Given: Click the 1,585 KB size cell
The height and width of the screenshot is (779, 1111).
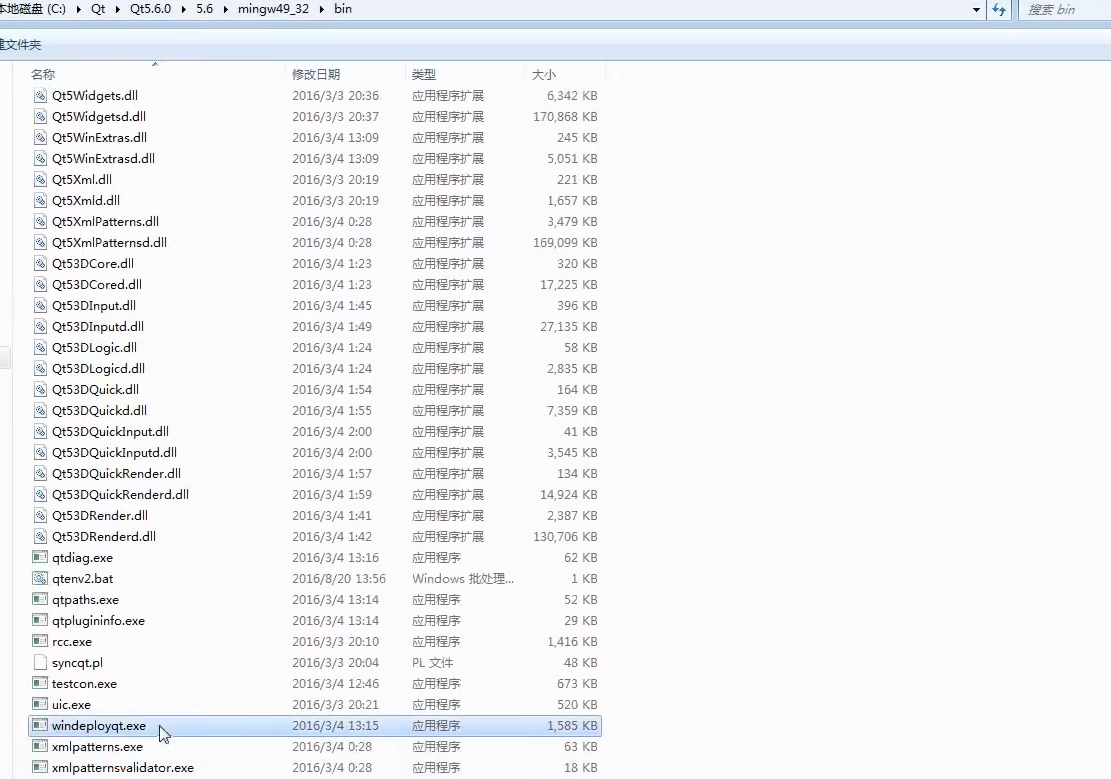Looking at the screenshot, I should pos(572,726).
